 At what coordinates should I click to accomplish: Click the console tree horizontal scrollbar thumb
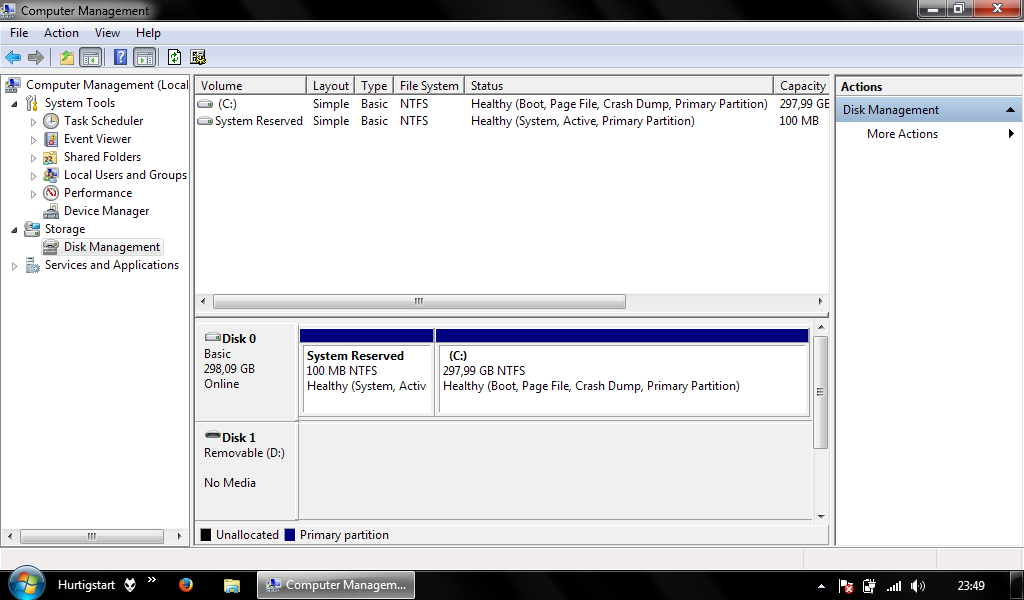click(x=92, y=536)
